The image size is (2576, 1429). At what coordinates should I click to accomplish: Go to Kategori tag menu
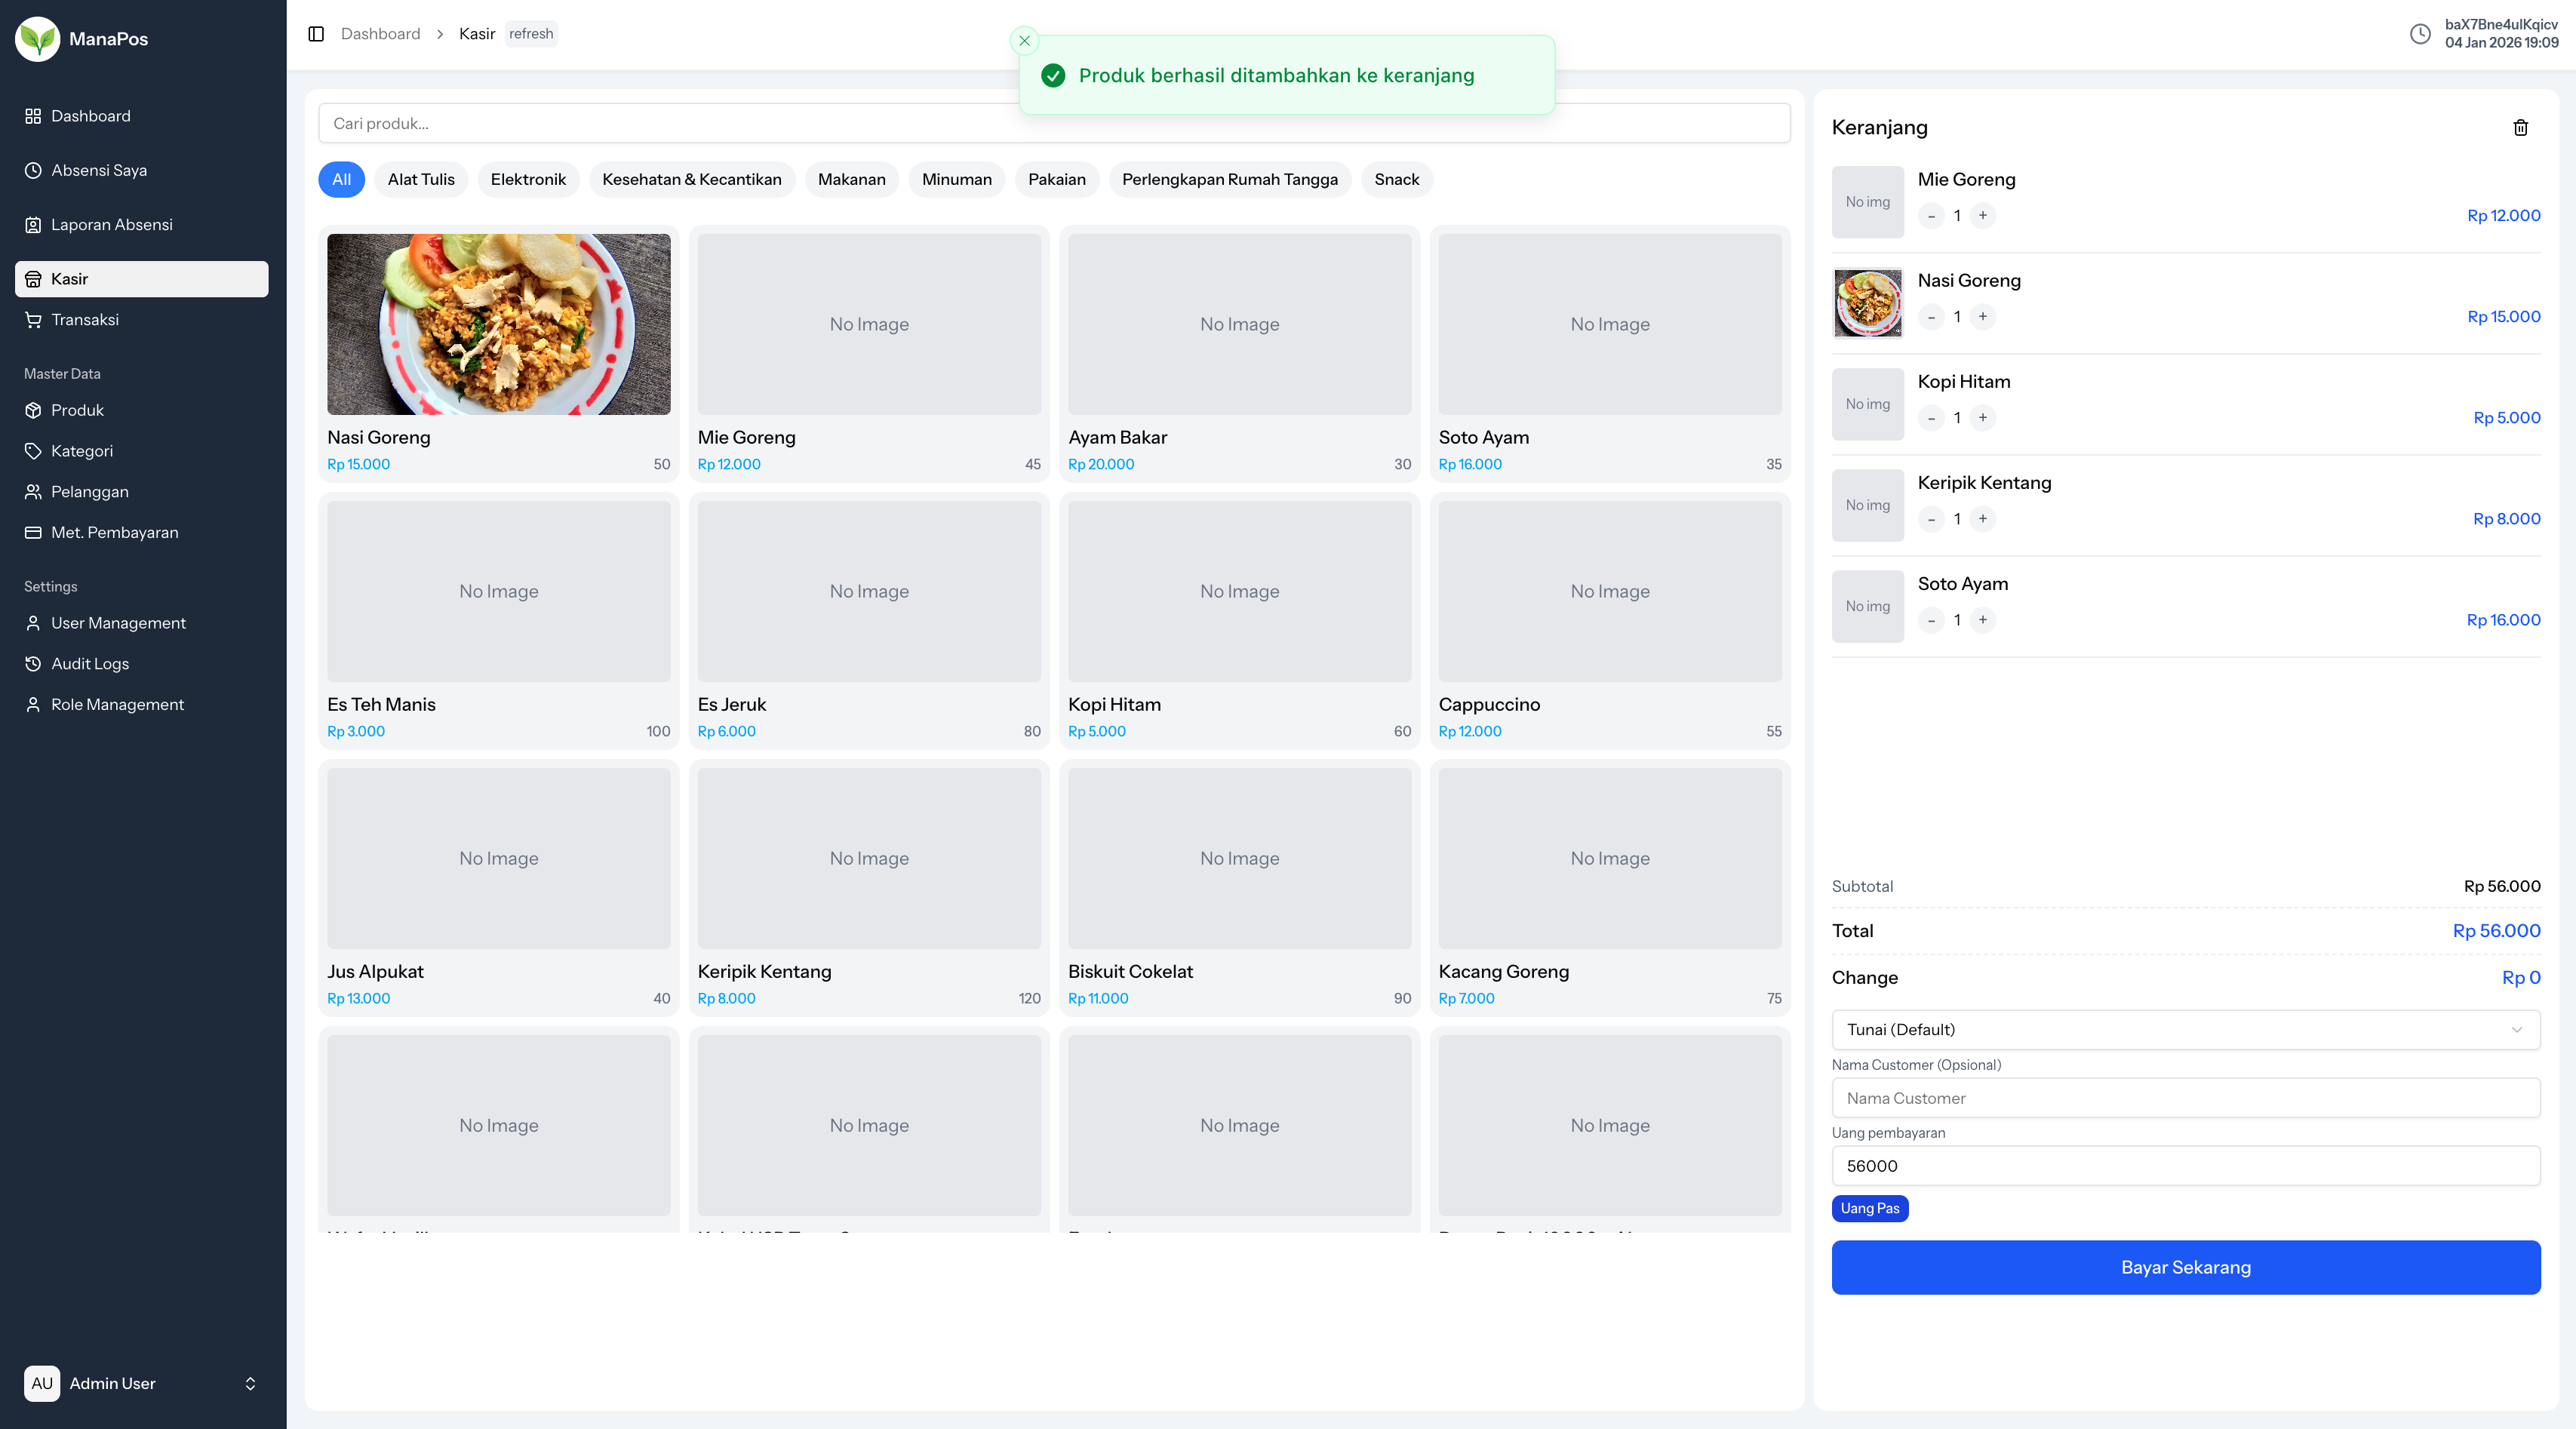pos(81,451)
